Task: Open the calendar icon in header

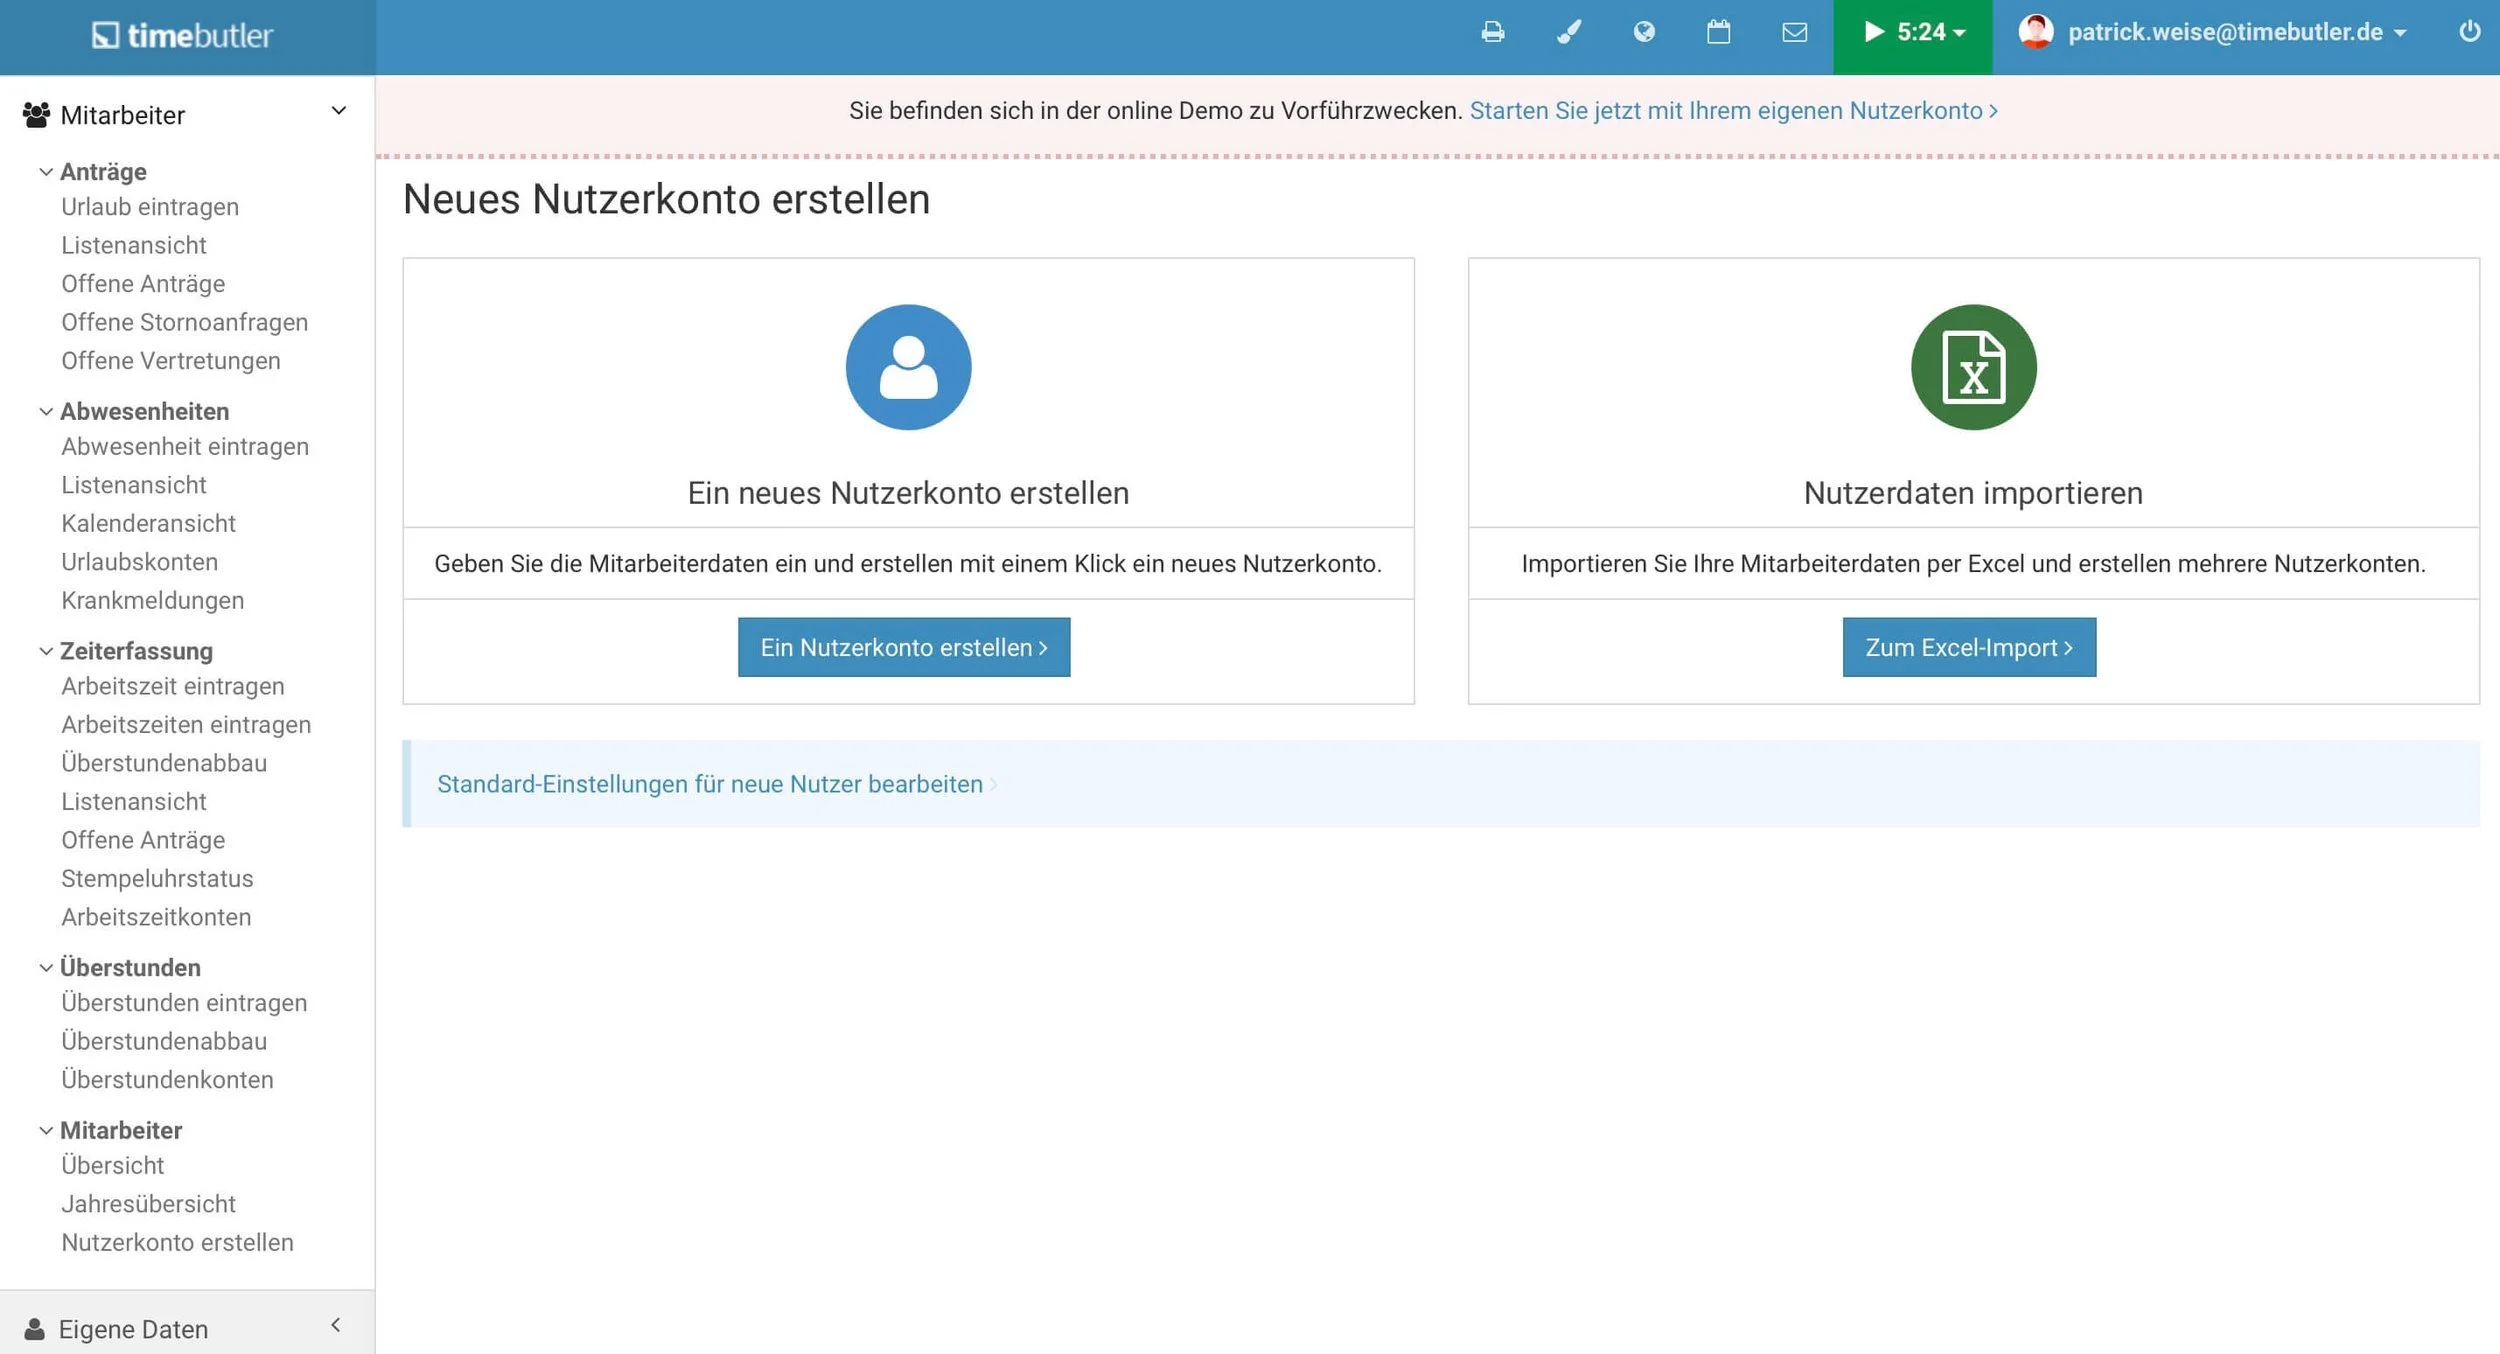Action: point(1718,33)
